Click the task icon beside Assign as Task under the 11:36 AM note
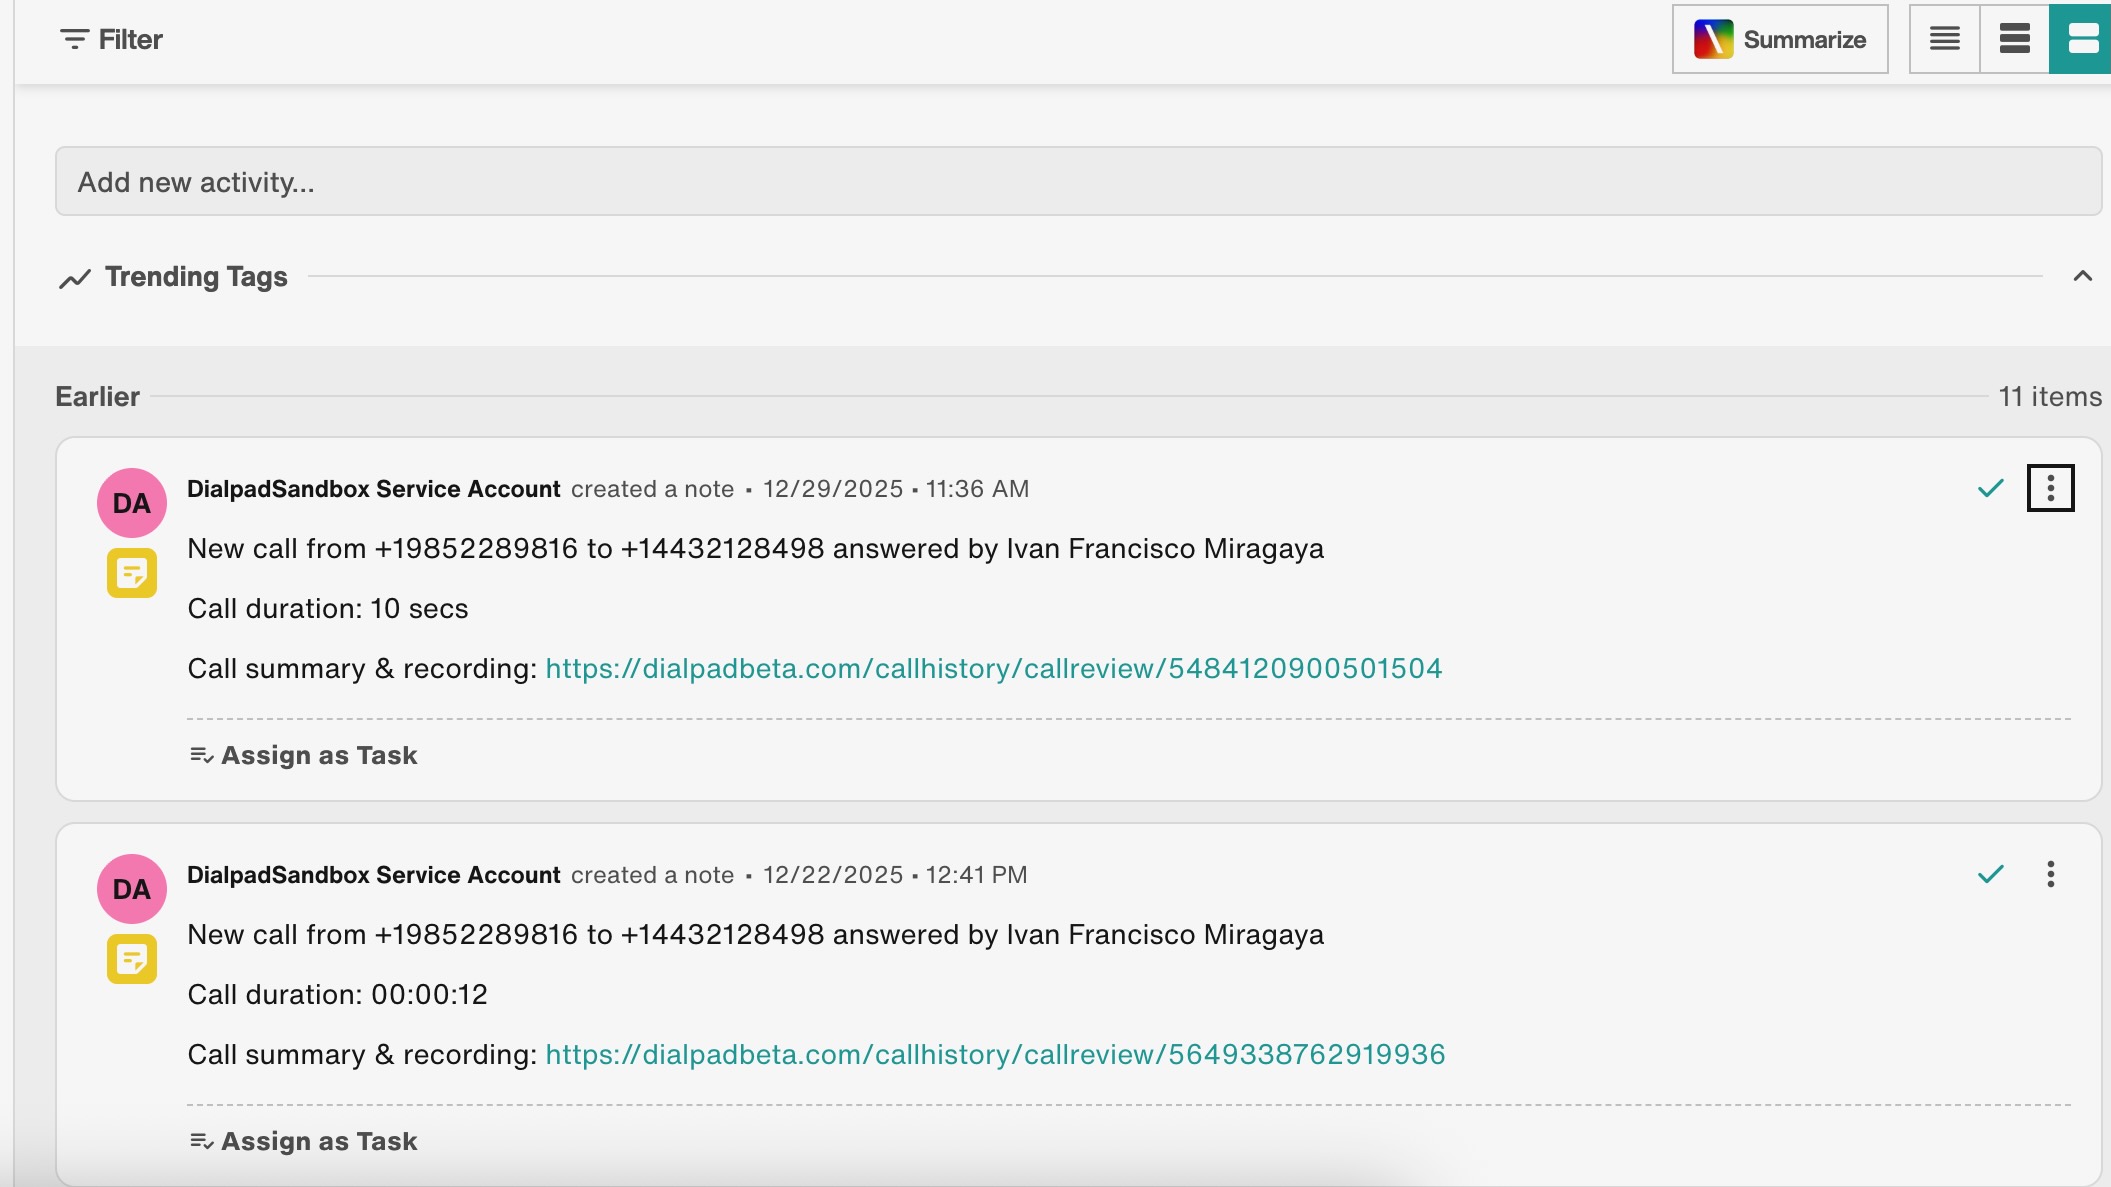2111x1187 pixels. click(201, 755)
